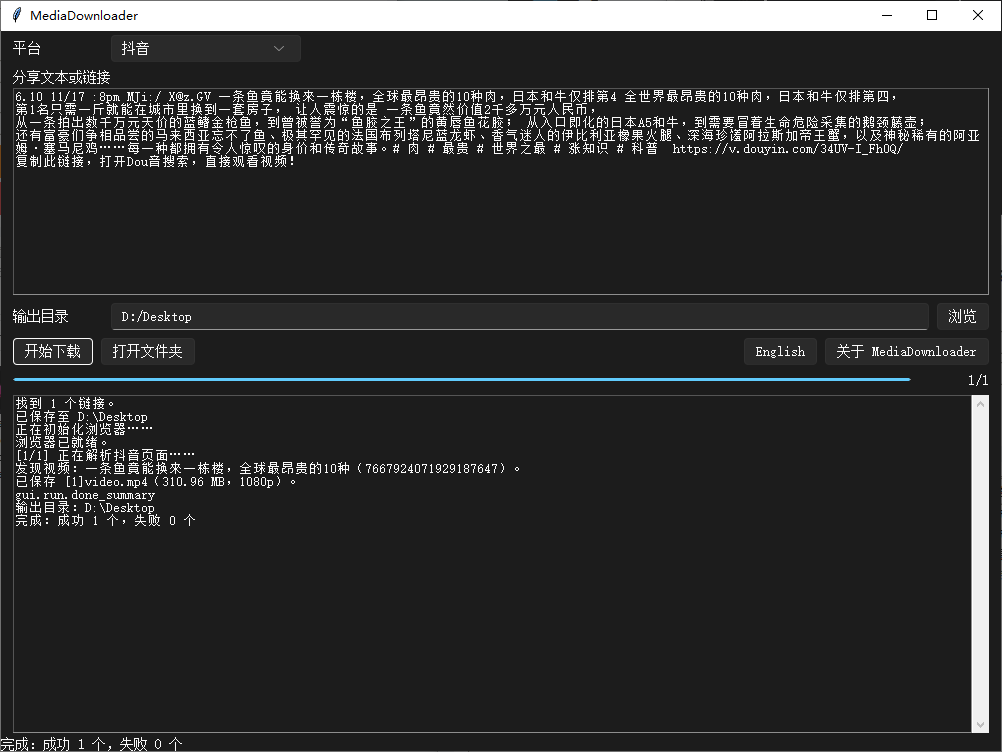Start download with 开始下载 button

(53, 351)
